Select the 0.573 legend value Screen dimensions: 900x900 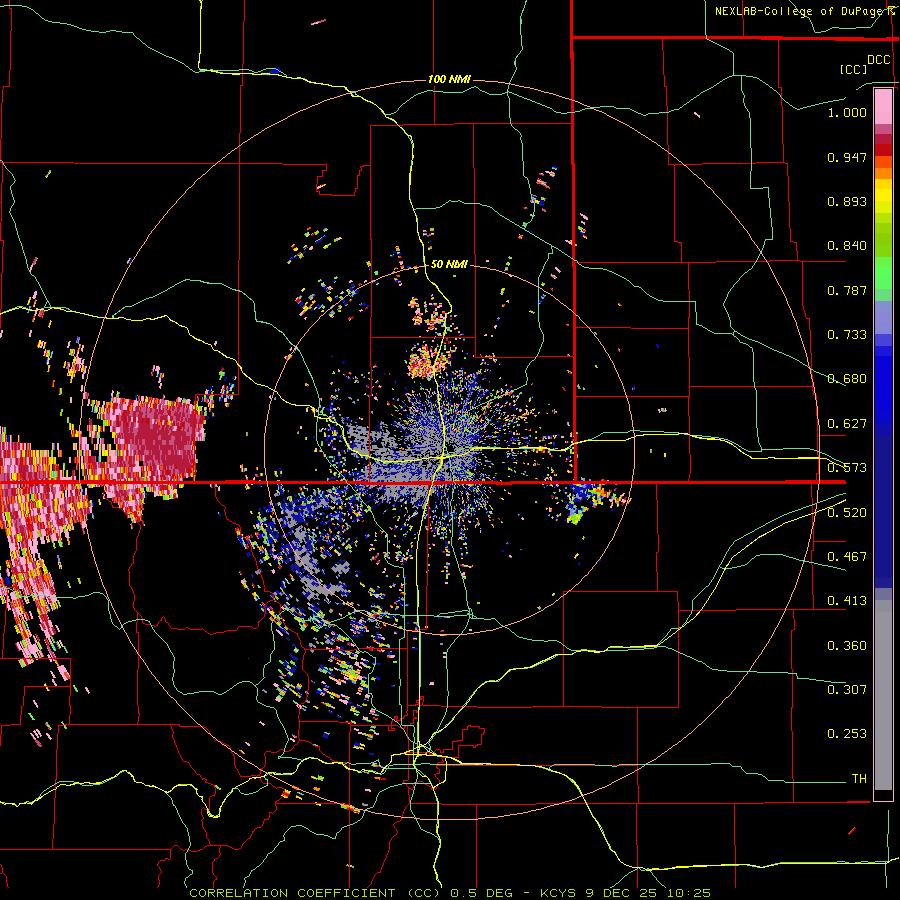click(x=847, y=468)
